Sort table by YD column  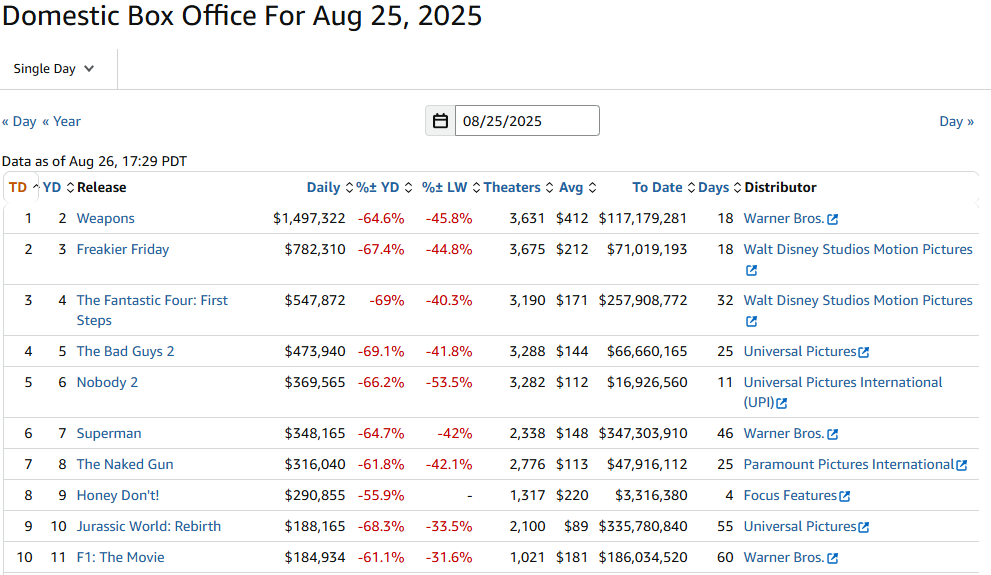click(x=58, y=188)
